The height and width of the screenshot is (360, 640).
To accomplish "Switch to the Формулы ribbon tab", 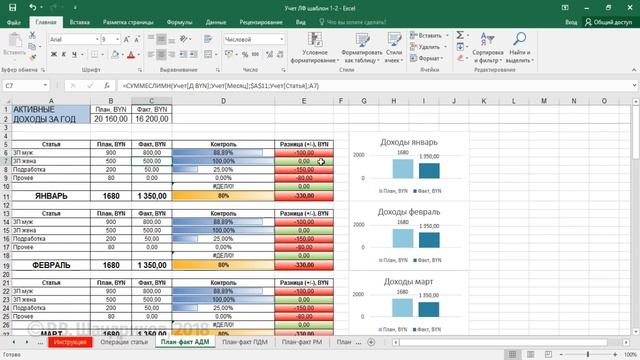I will click(179, 22).
